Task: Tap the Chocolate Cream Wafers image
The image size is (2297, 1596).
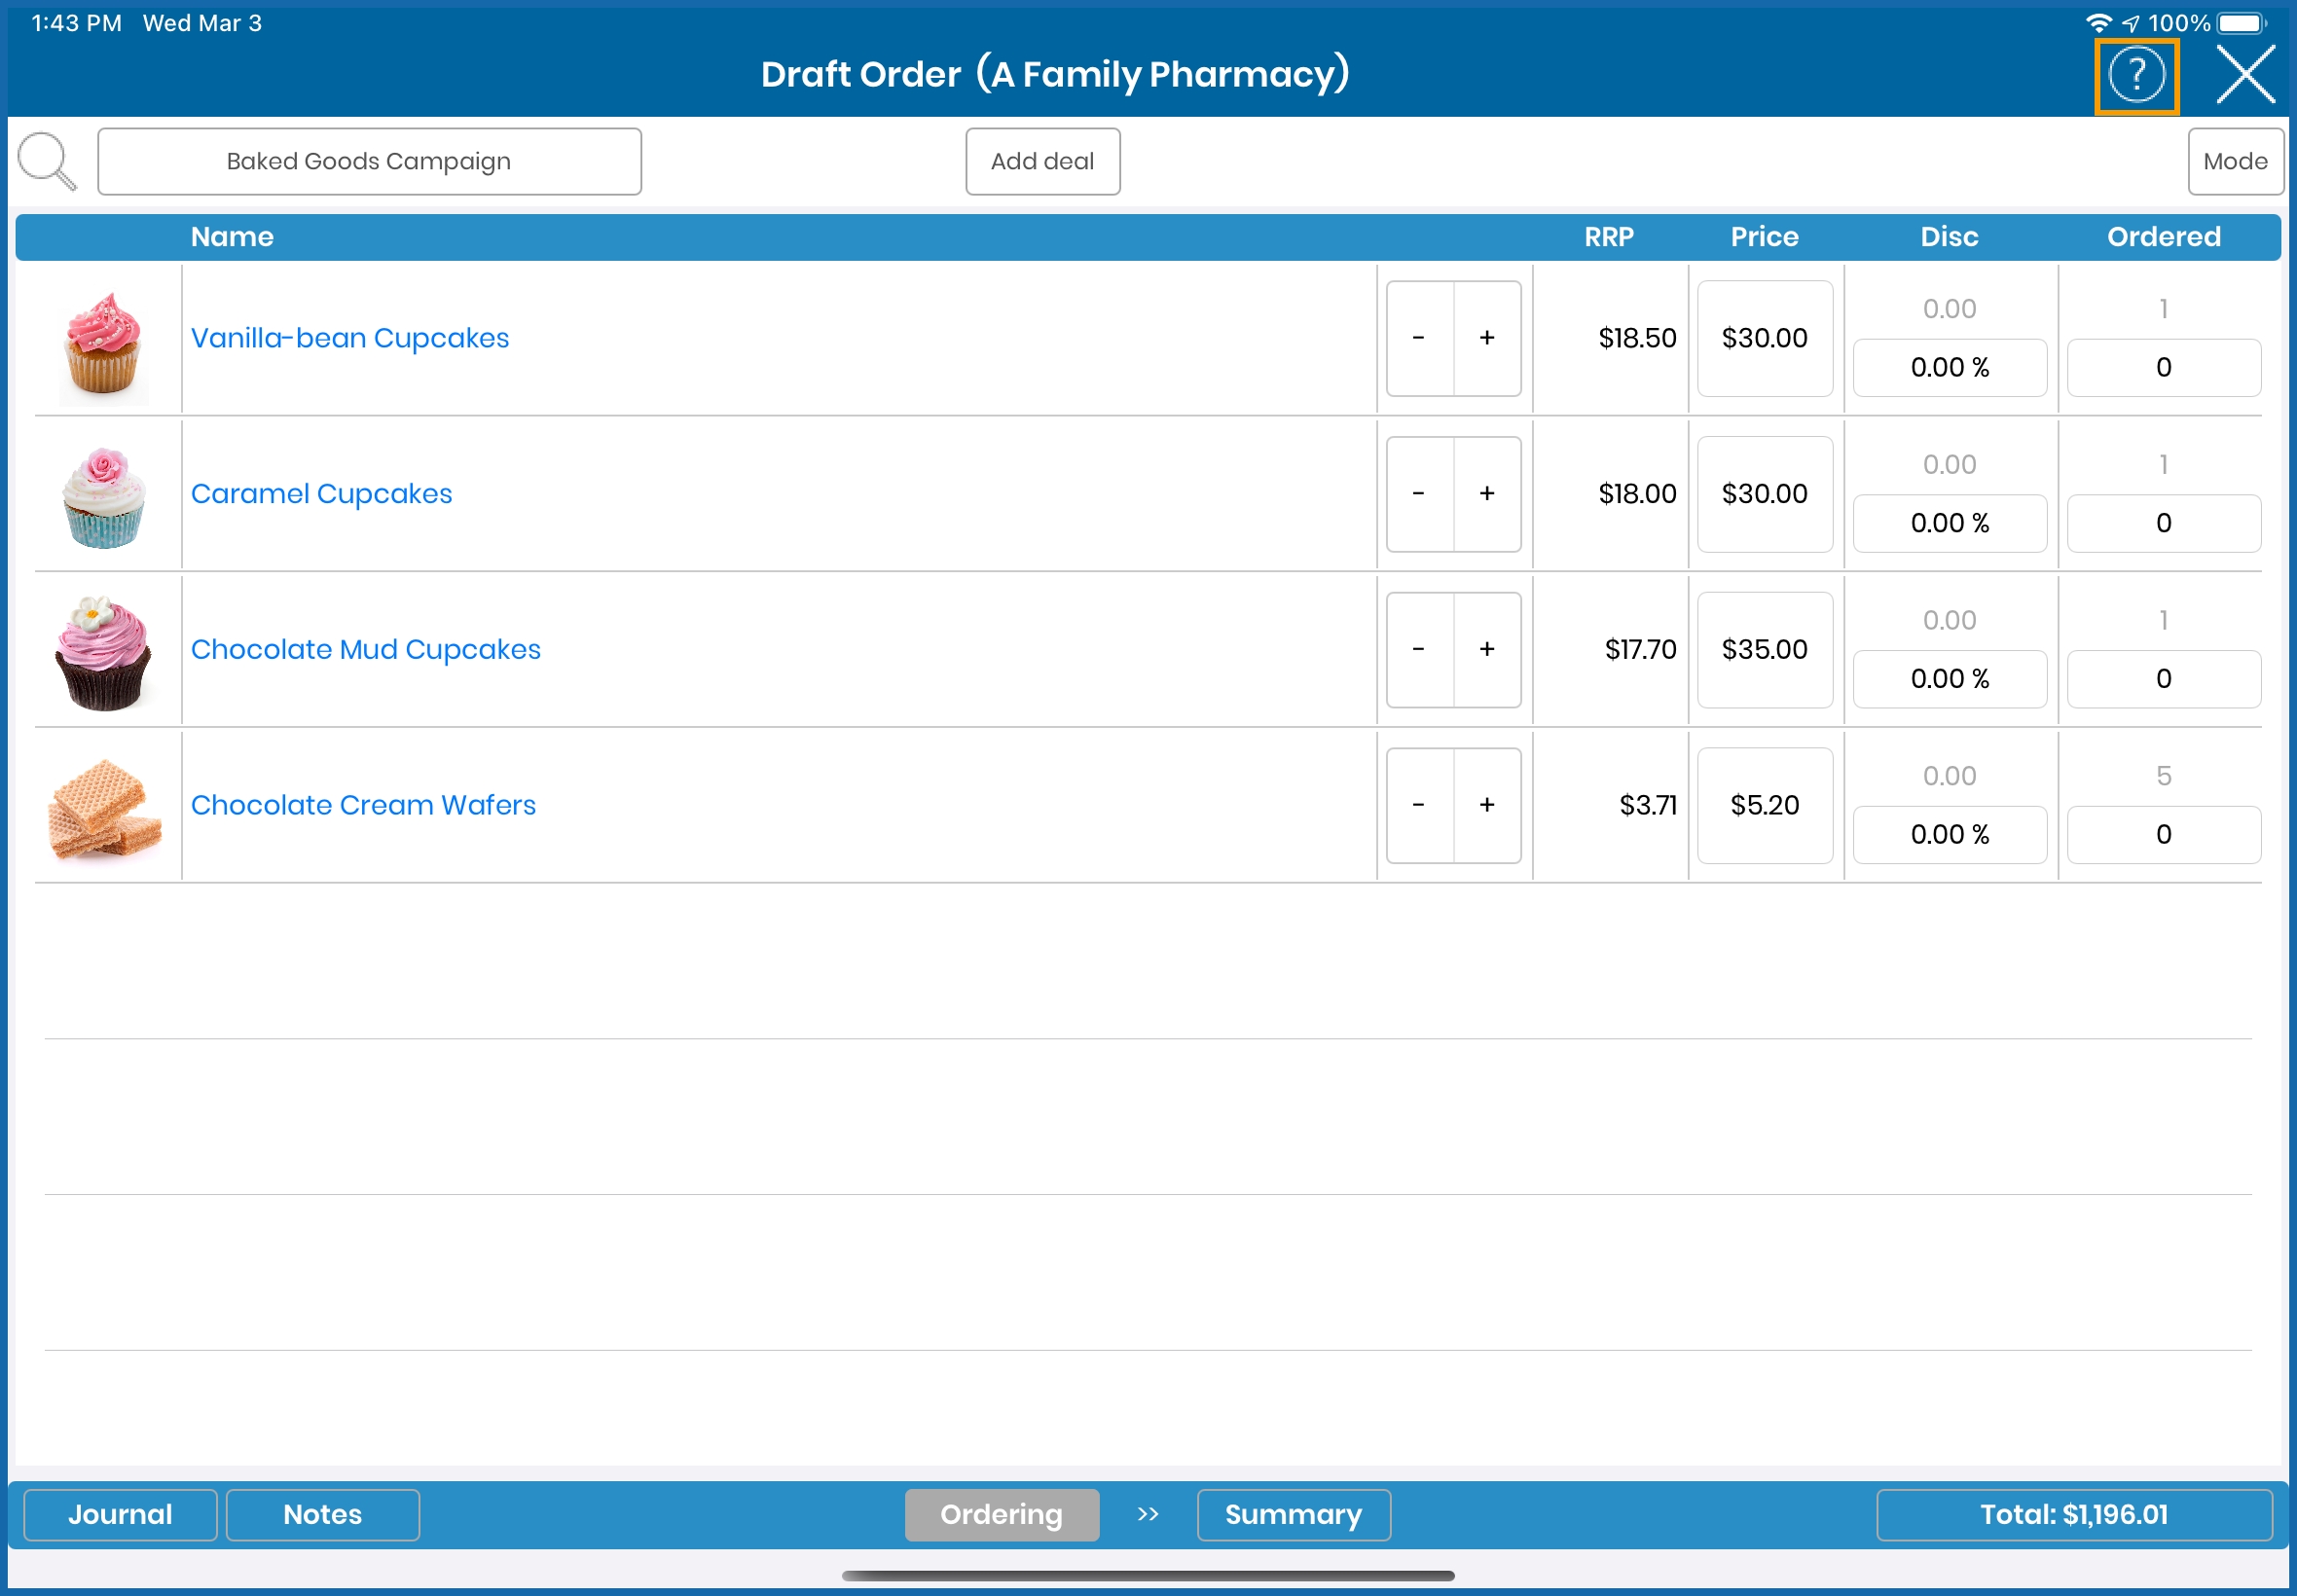Action: click(104, 808)
